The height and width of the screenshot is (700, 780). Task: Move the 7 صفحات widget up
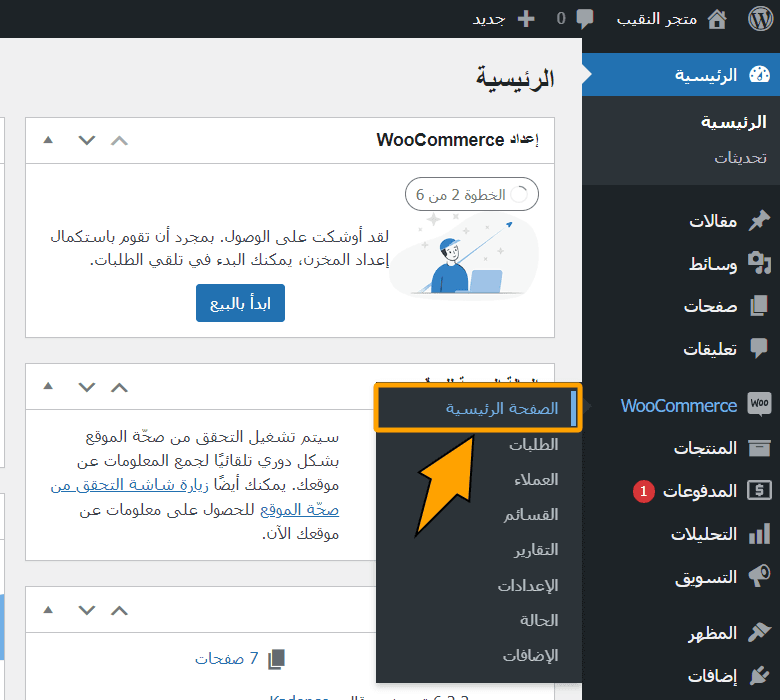[x=119, y=610]
